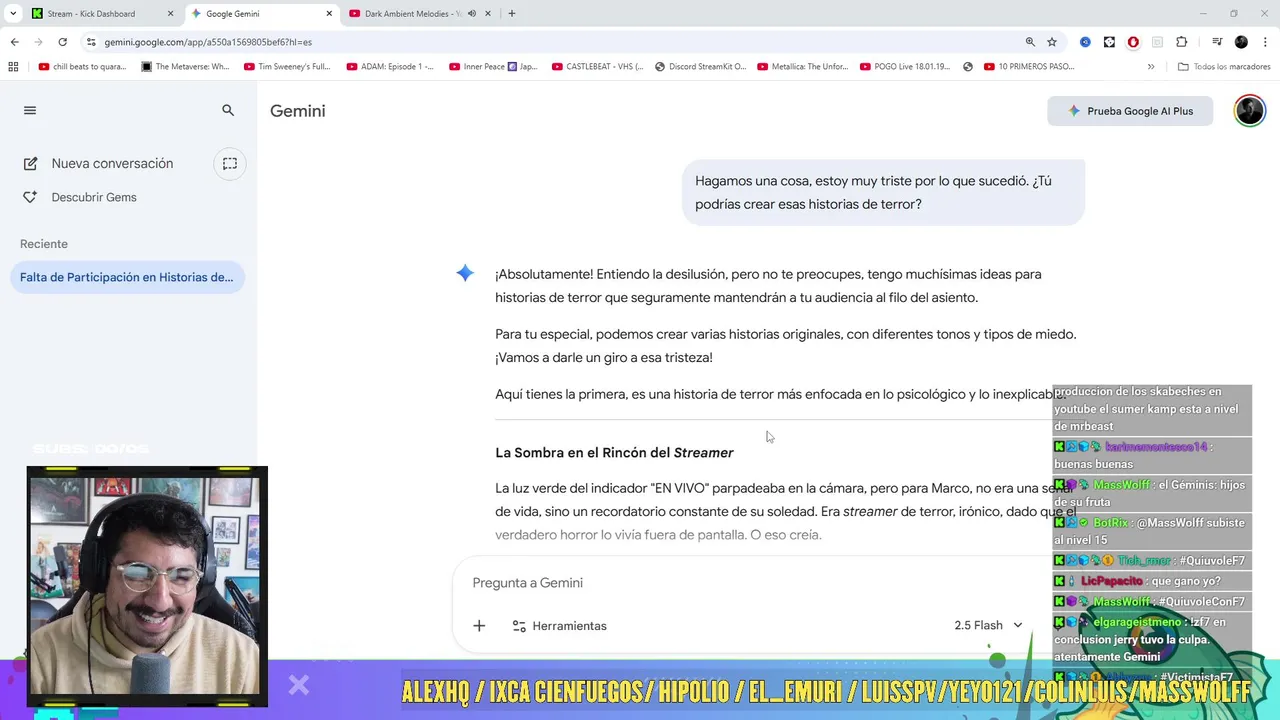Viewport: 1280px width, 720px height.
Task: Switch to the Stream - Kick Dashboard tab
Action: point(91,14)
